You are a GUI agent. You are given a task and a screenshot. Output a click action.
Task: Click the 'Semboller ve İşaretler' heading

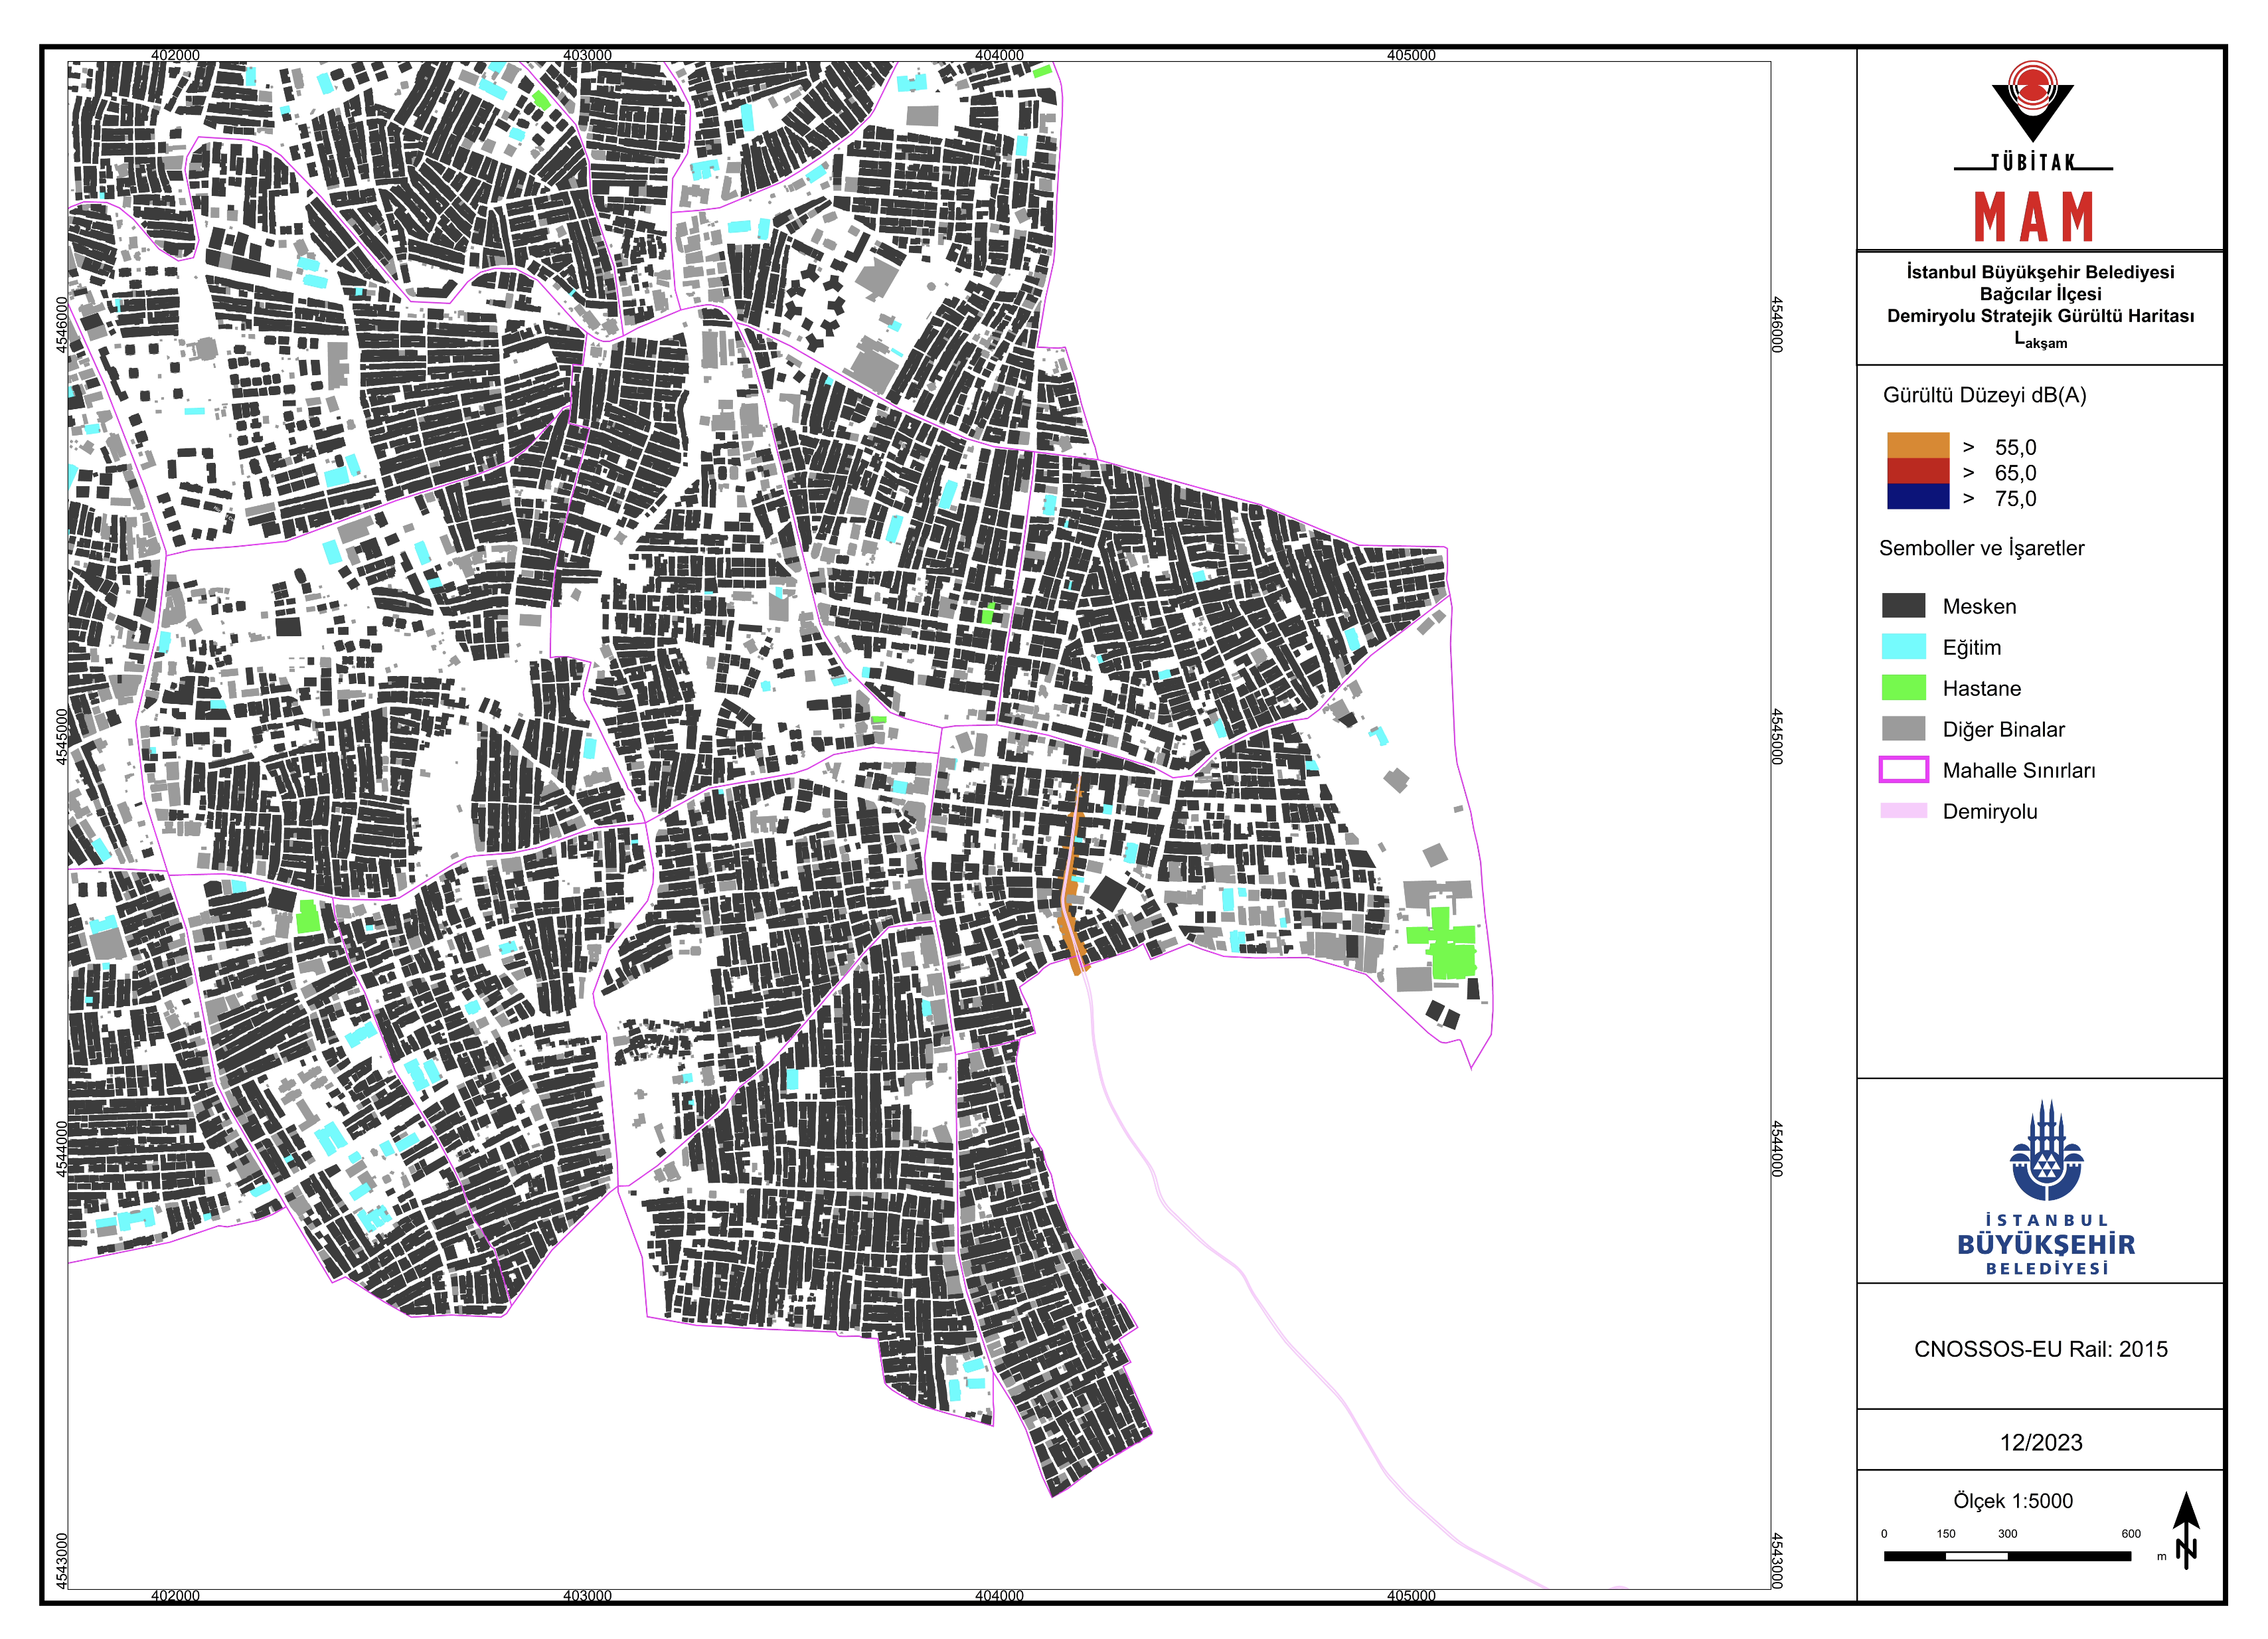coord(1982,548)
